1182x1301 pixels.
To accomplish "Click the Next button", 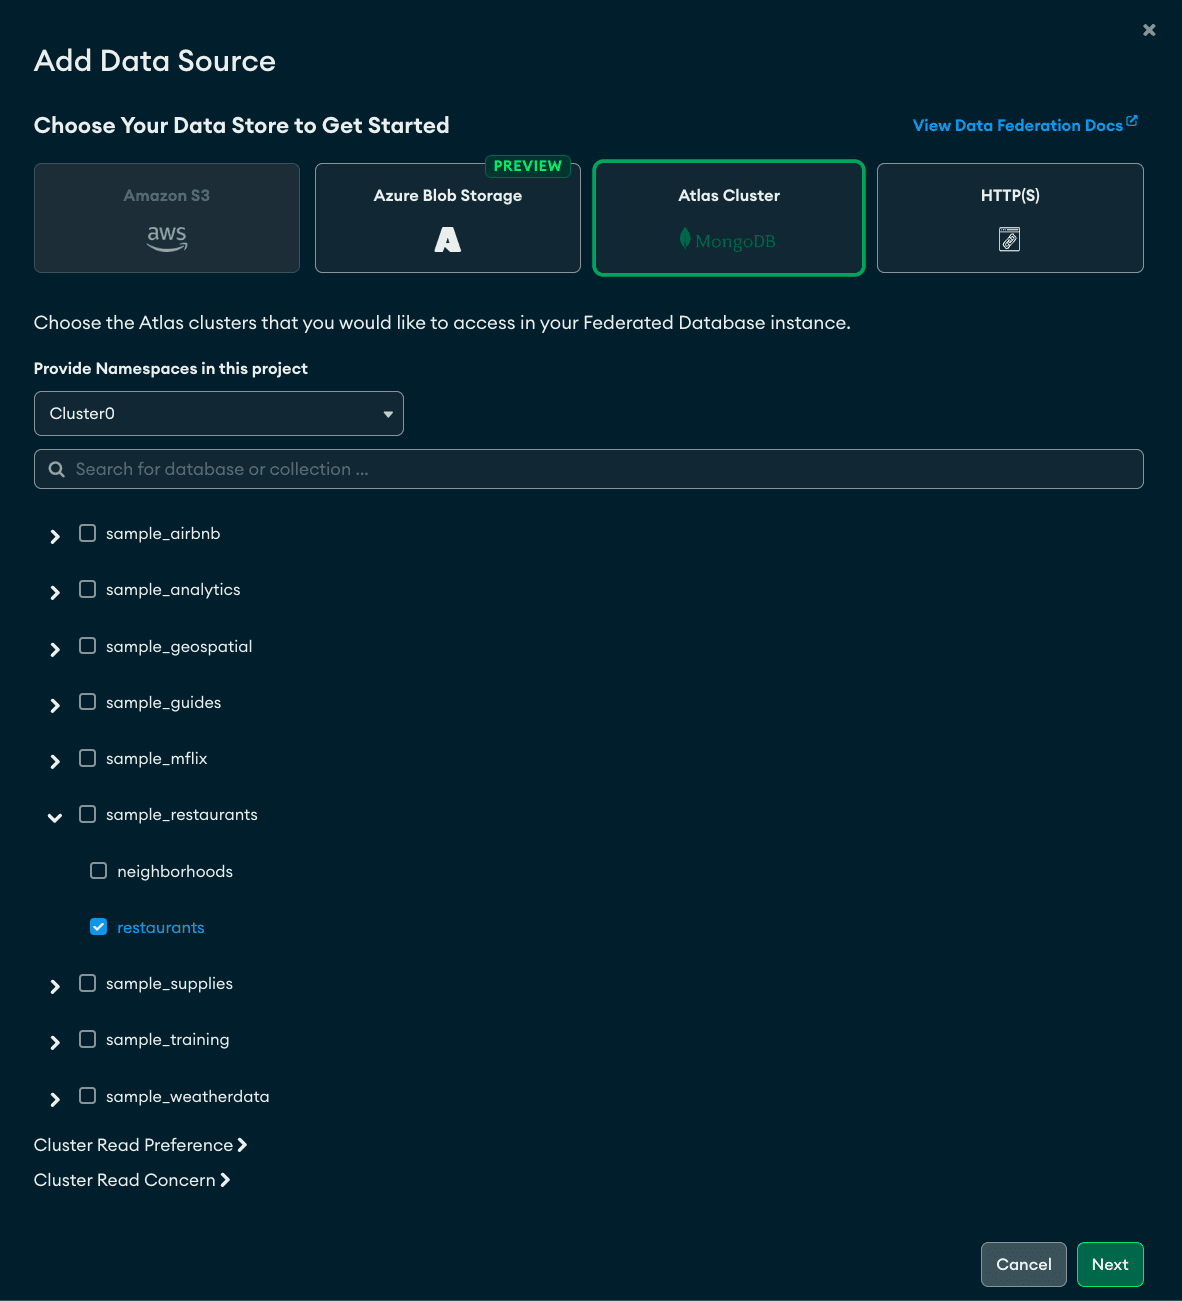I will coord(1109,1264).
